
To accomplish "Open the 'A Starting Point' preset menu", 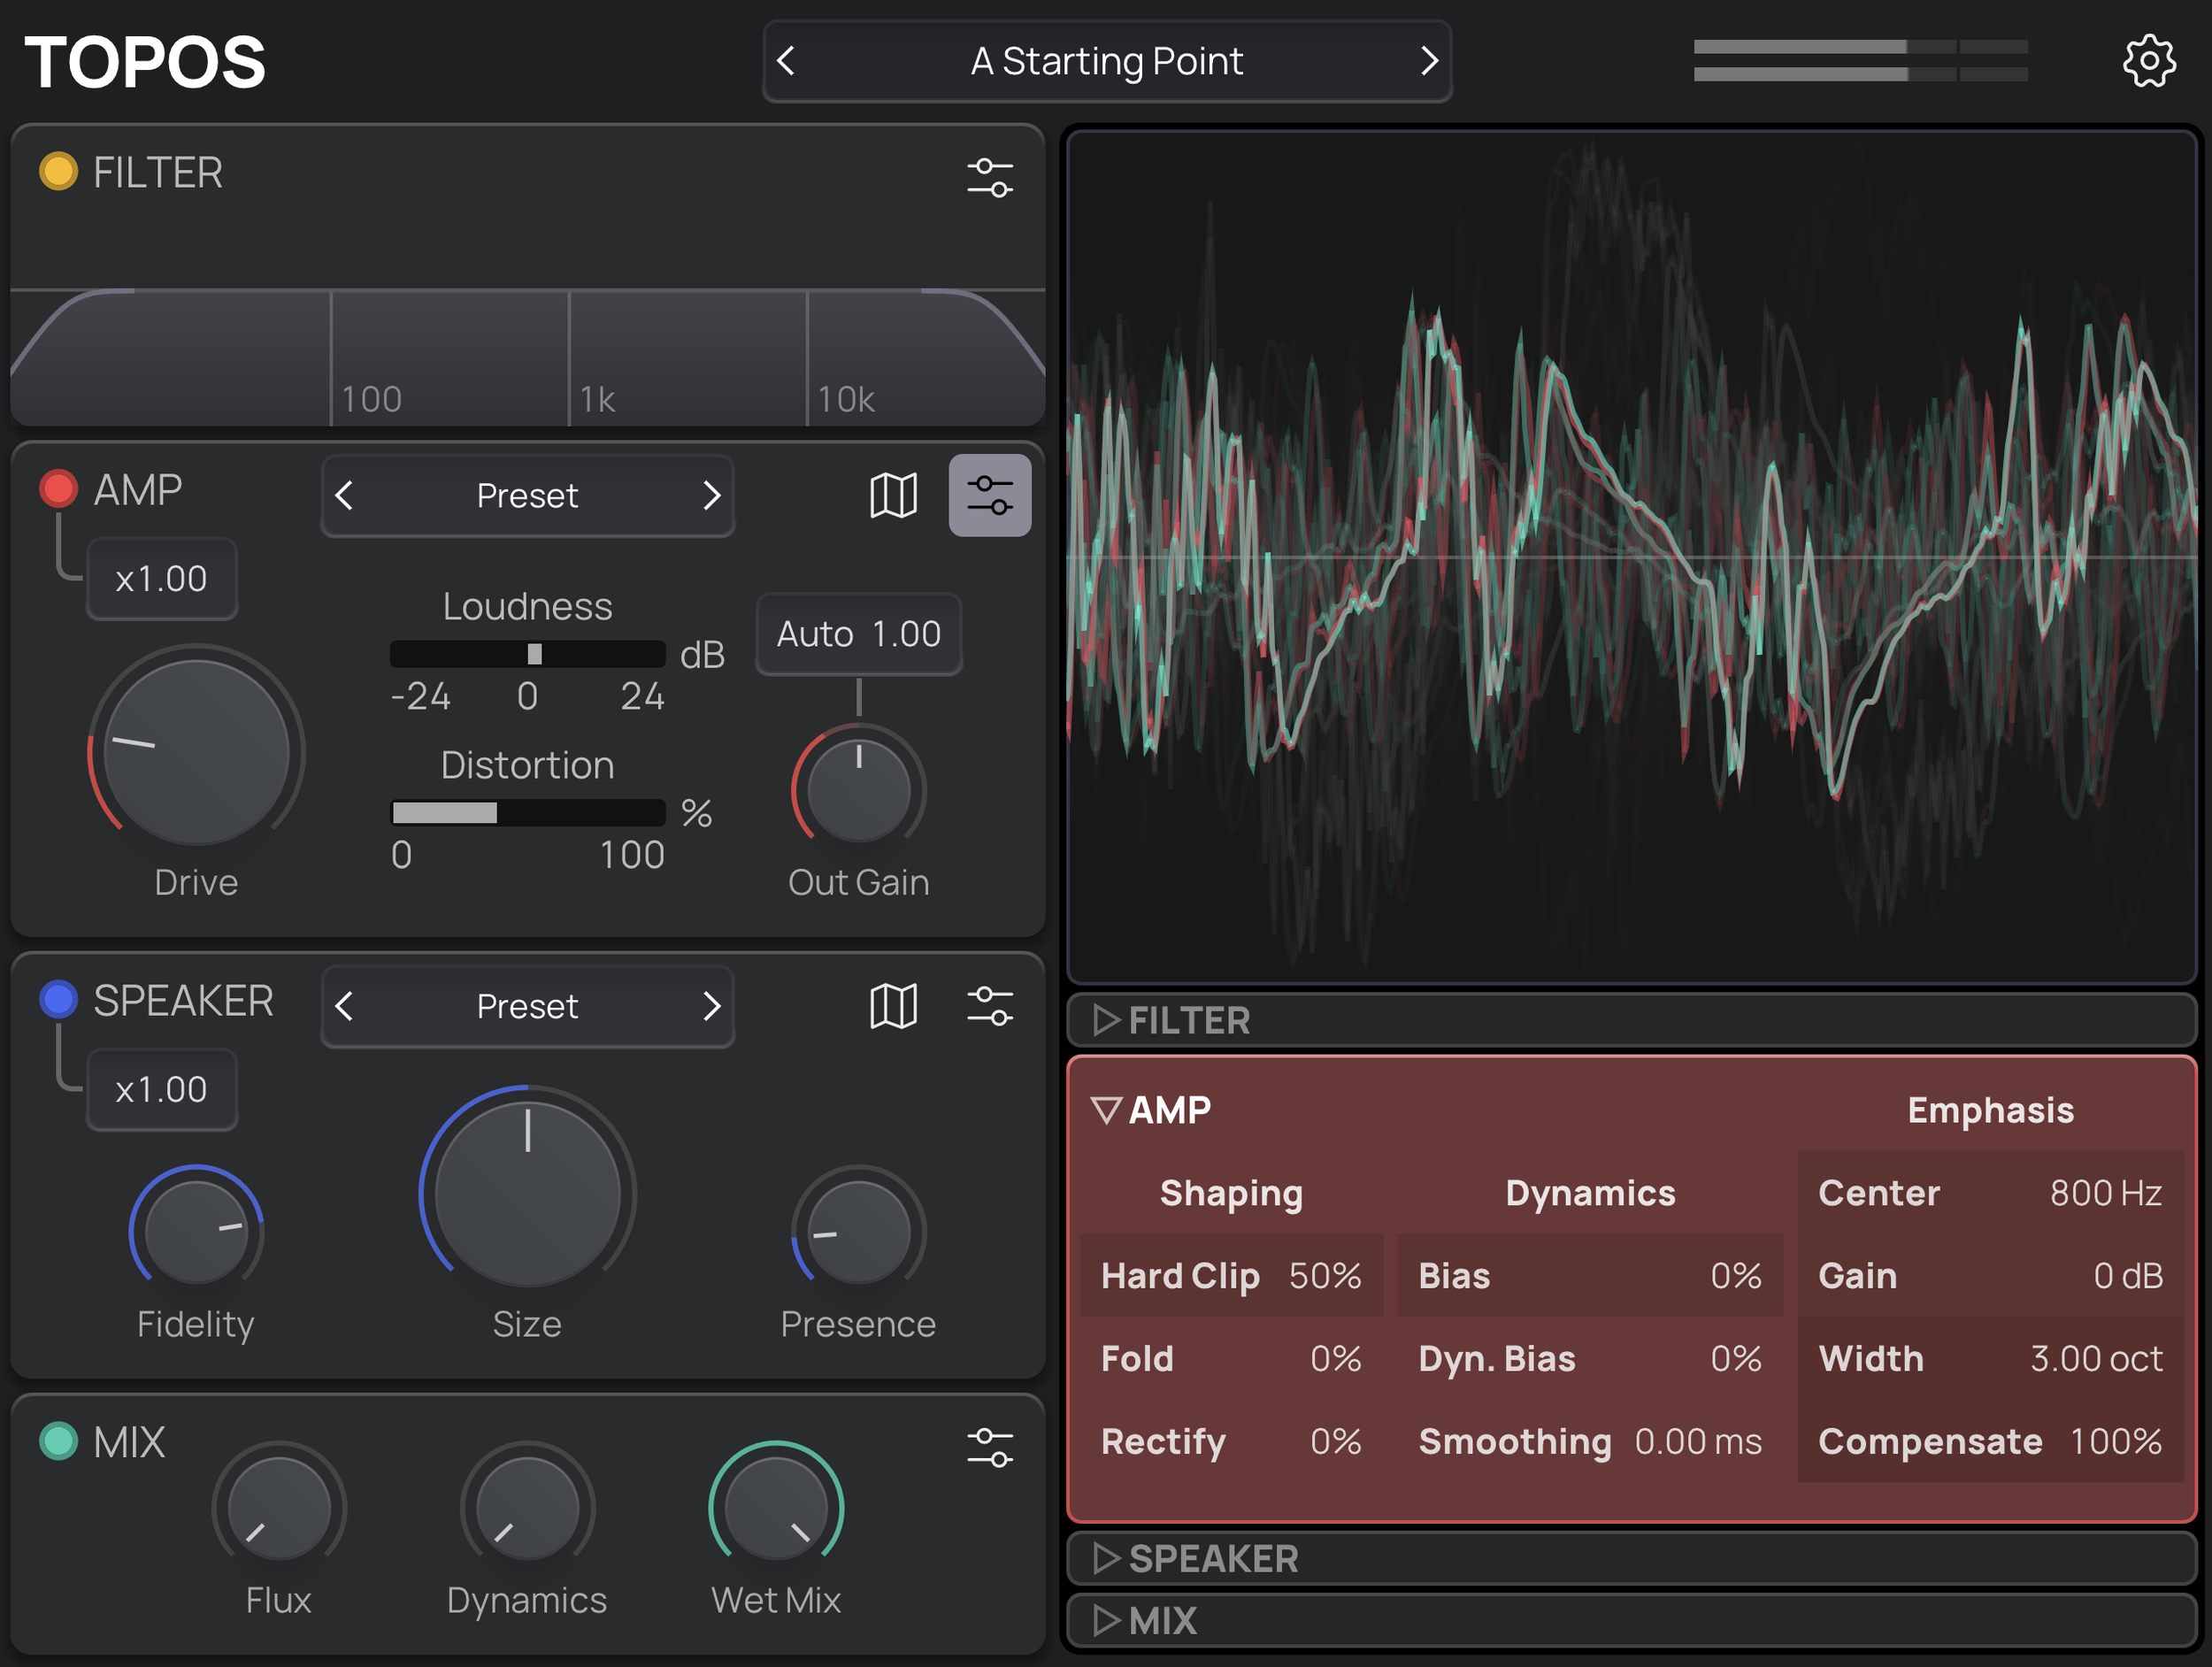I will coord(1106,62).
